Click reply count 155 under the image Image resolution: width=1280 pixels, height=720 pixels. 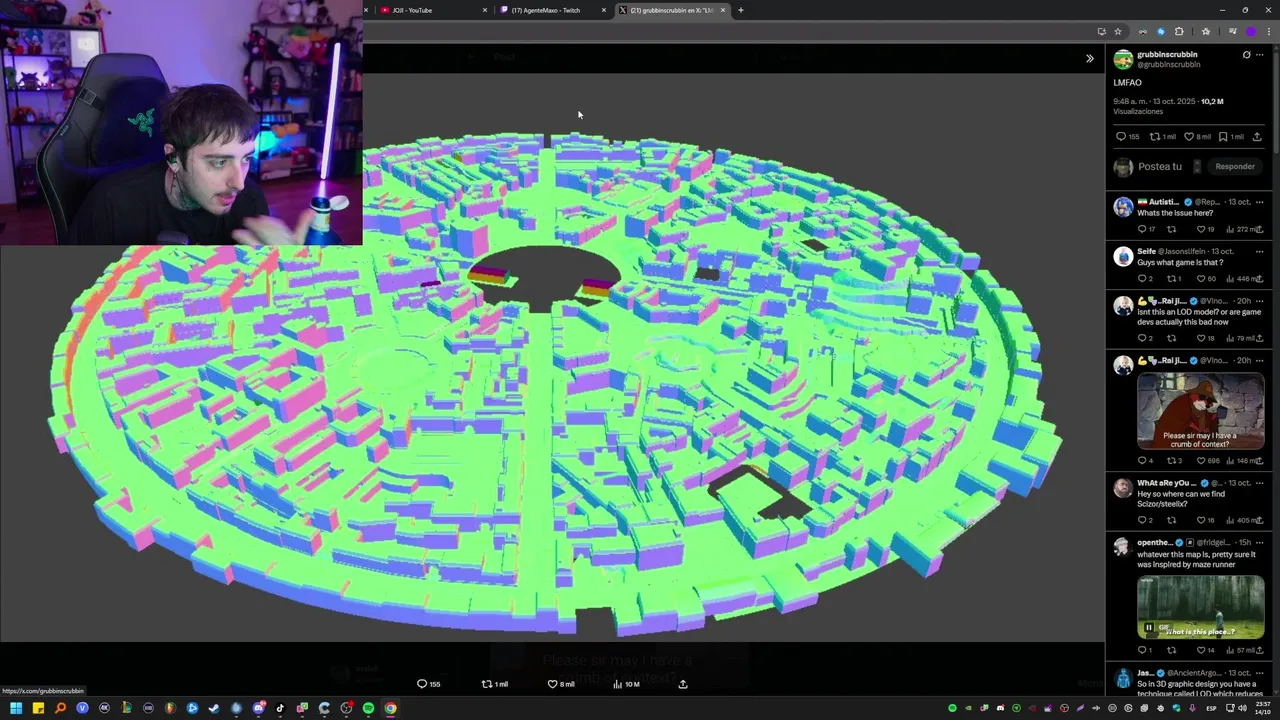point(428,684)
